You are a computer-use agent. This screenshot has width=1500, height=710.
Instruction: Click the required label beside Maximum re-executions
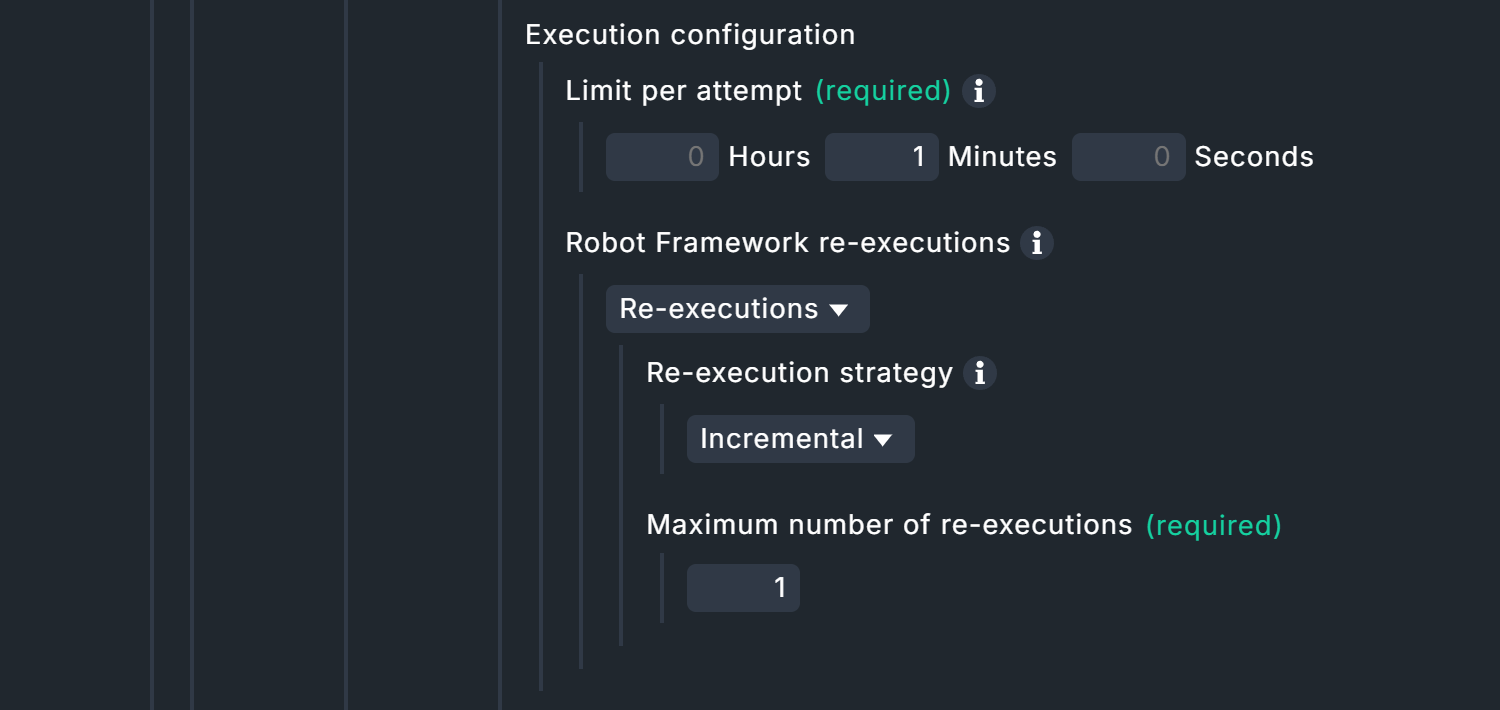point(1214,525)
